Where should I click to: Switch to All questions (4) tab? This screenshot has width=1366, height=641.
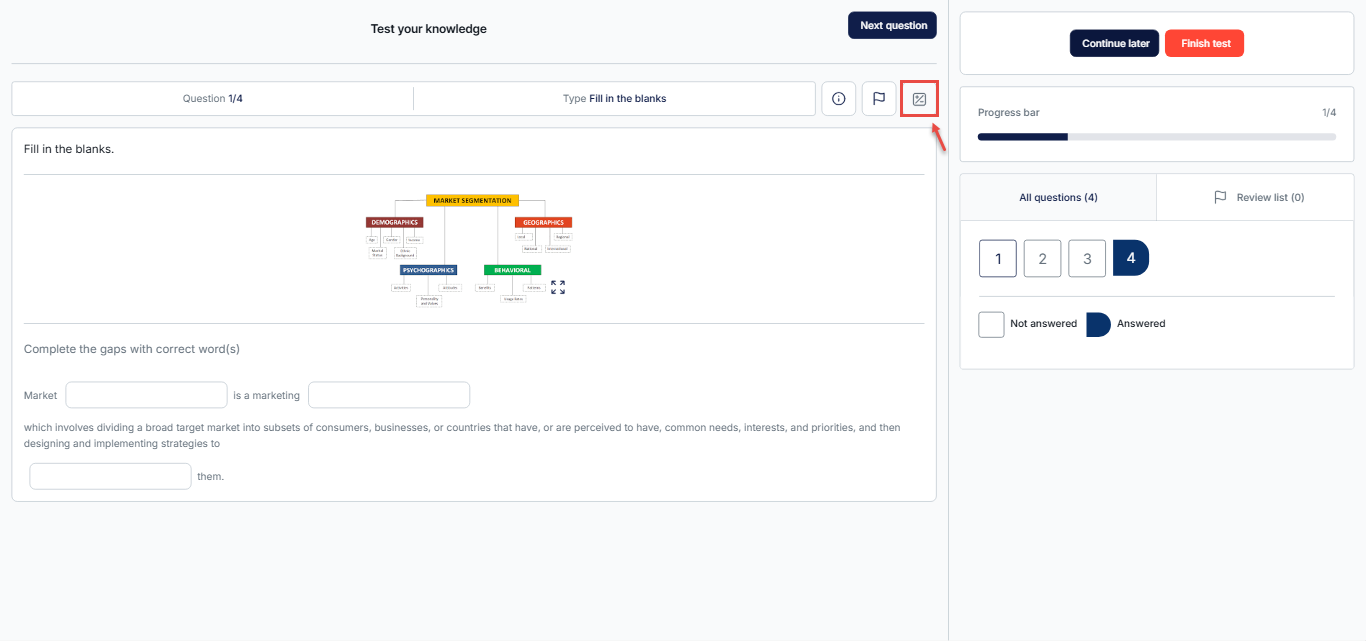pyautogui.click(x=1058, y=198)
